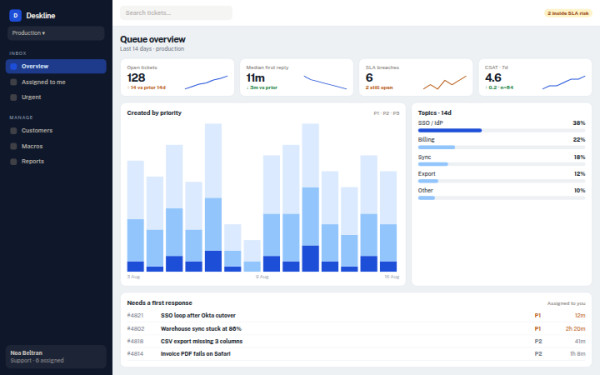The width and height of the screenshot is (600, 375).
Task: Open the Macros section
Action: tap(56, 146)
